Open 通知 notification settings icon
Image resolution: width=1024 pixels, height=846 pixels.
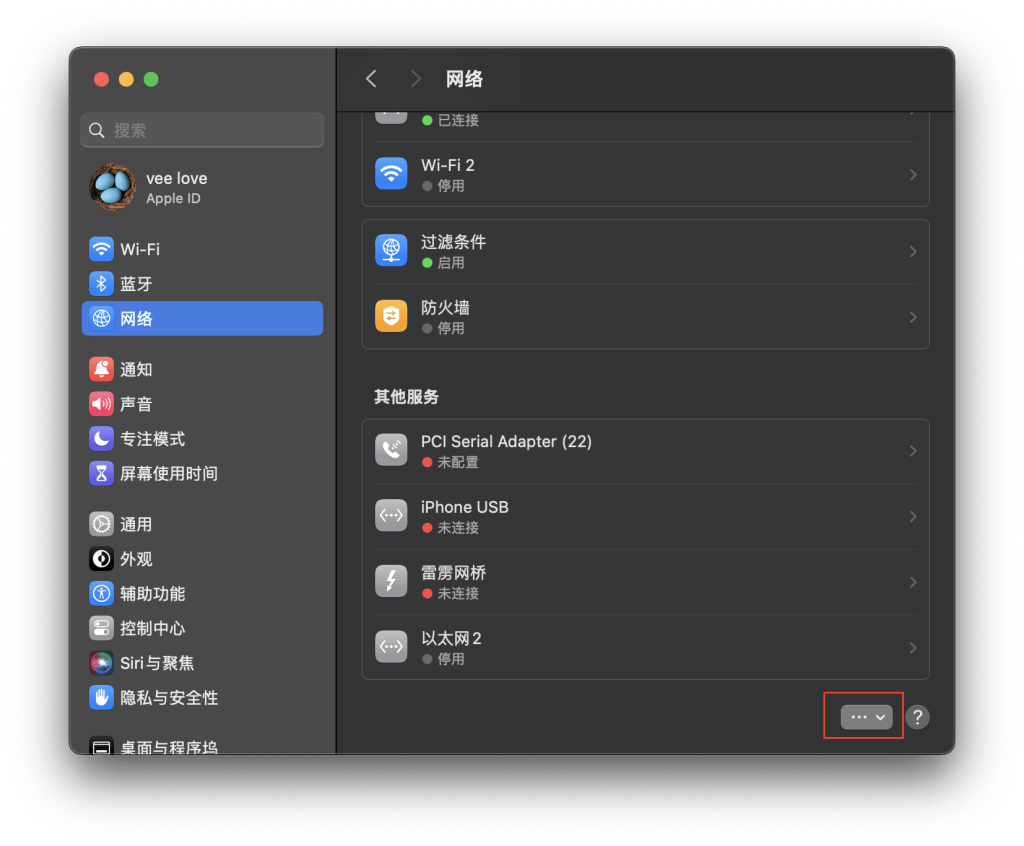click(101, 368)
